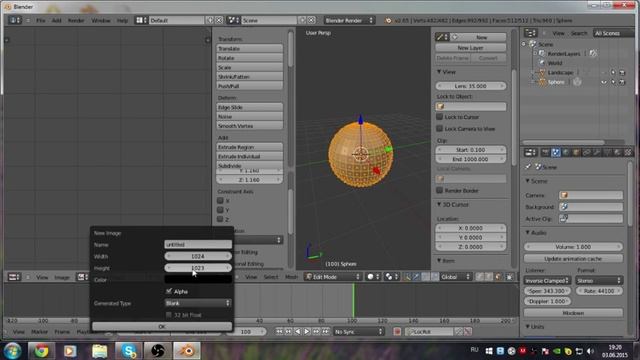Viewport: 640px width, 360px height.
Task: Toggle Constraint Axis Z checkbox
Action: (220, 219)
